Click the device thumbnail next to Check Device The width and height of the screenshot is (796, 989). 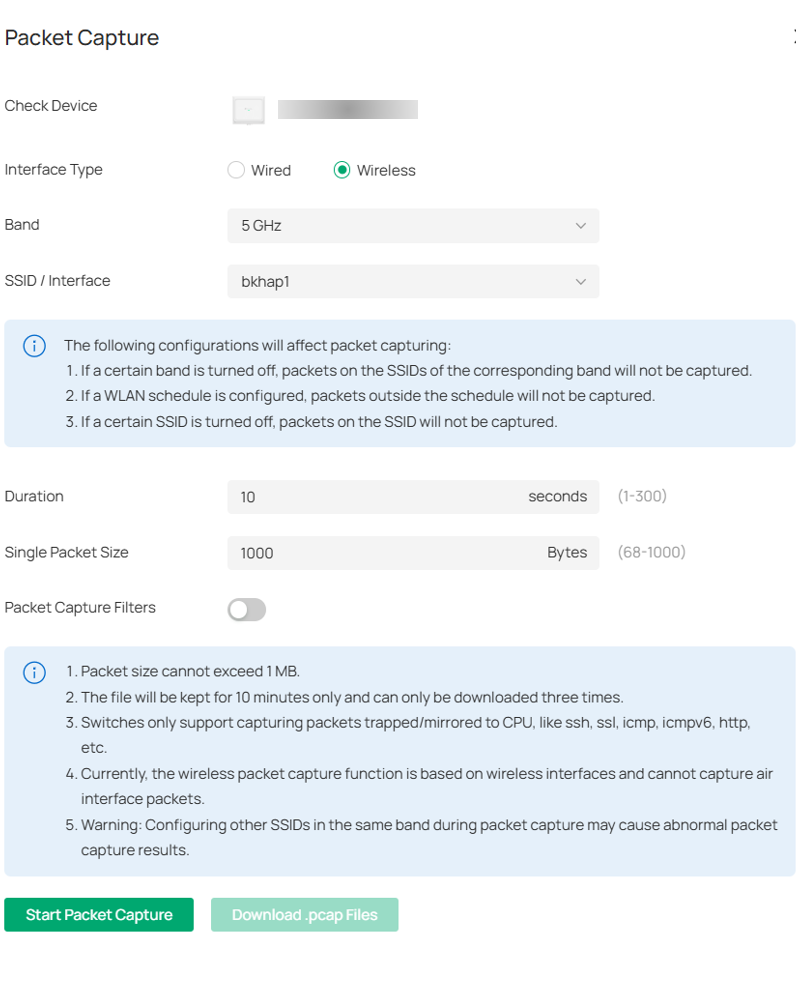(x=248, y=110)
